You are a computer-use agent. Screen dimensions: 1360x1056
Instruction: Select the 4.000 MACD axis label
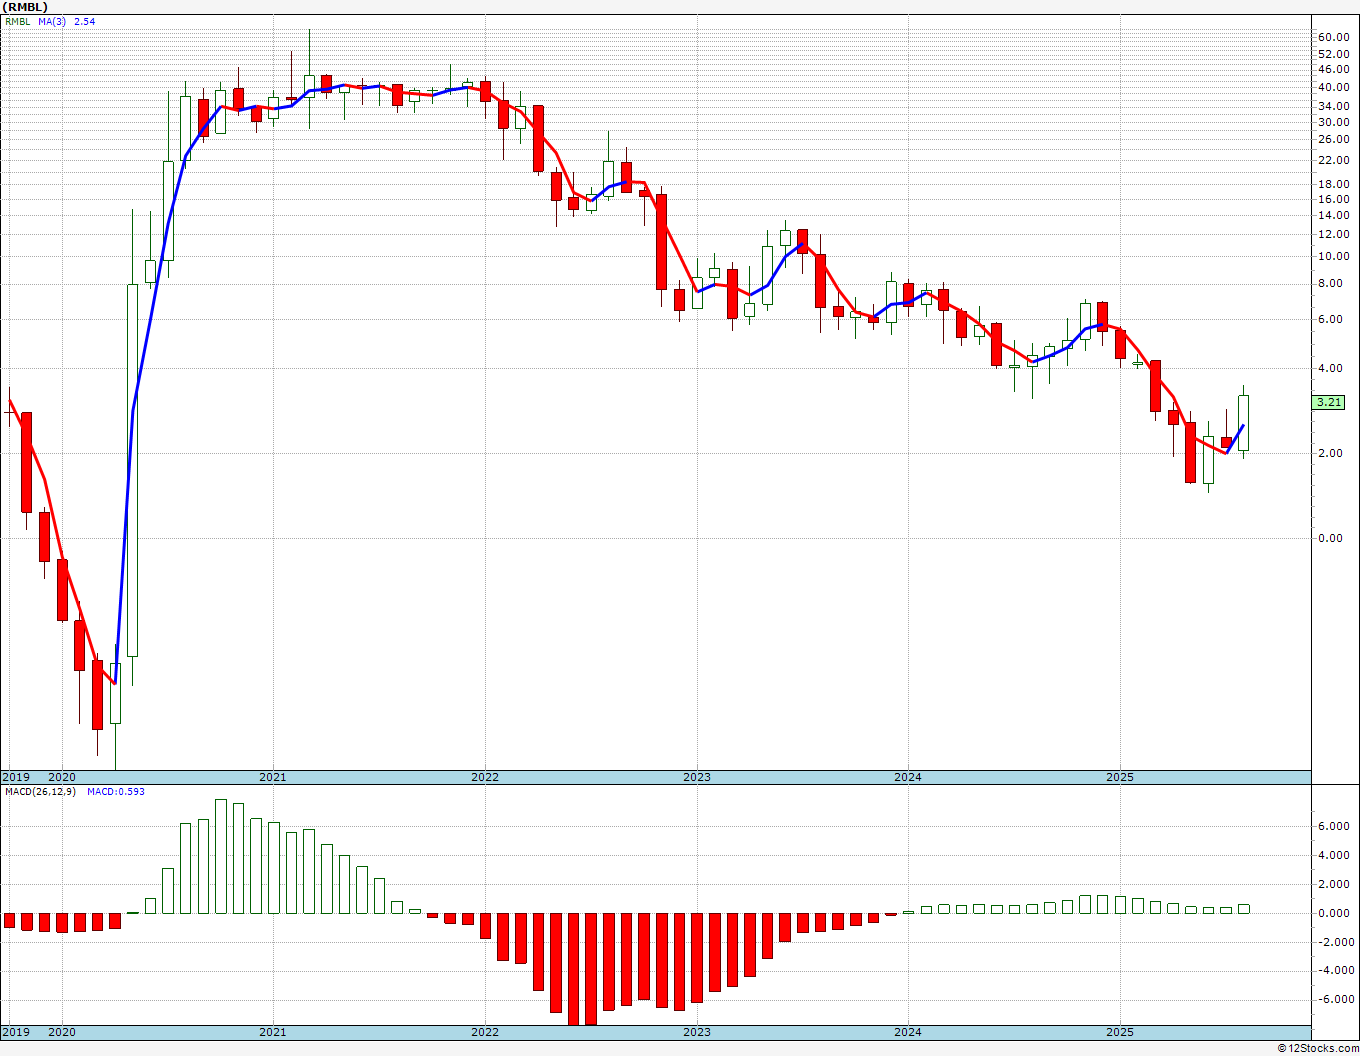(x=1335, y=855)
